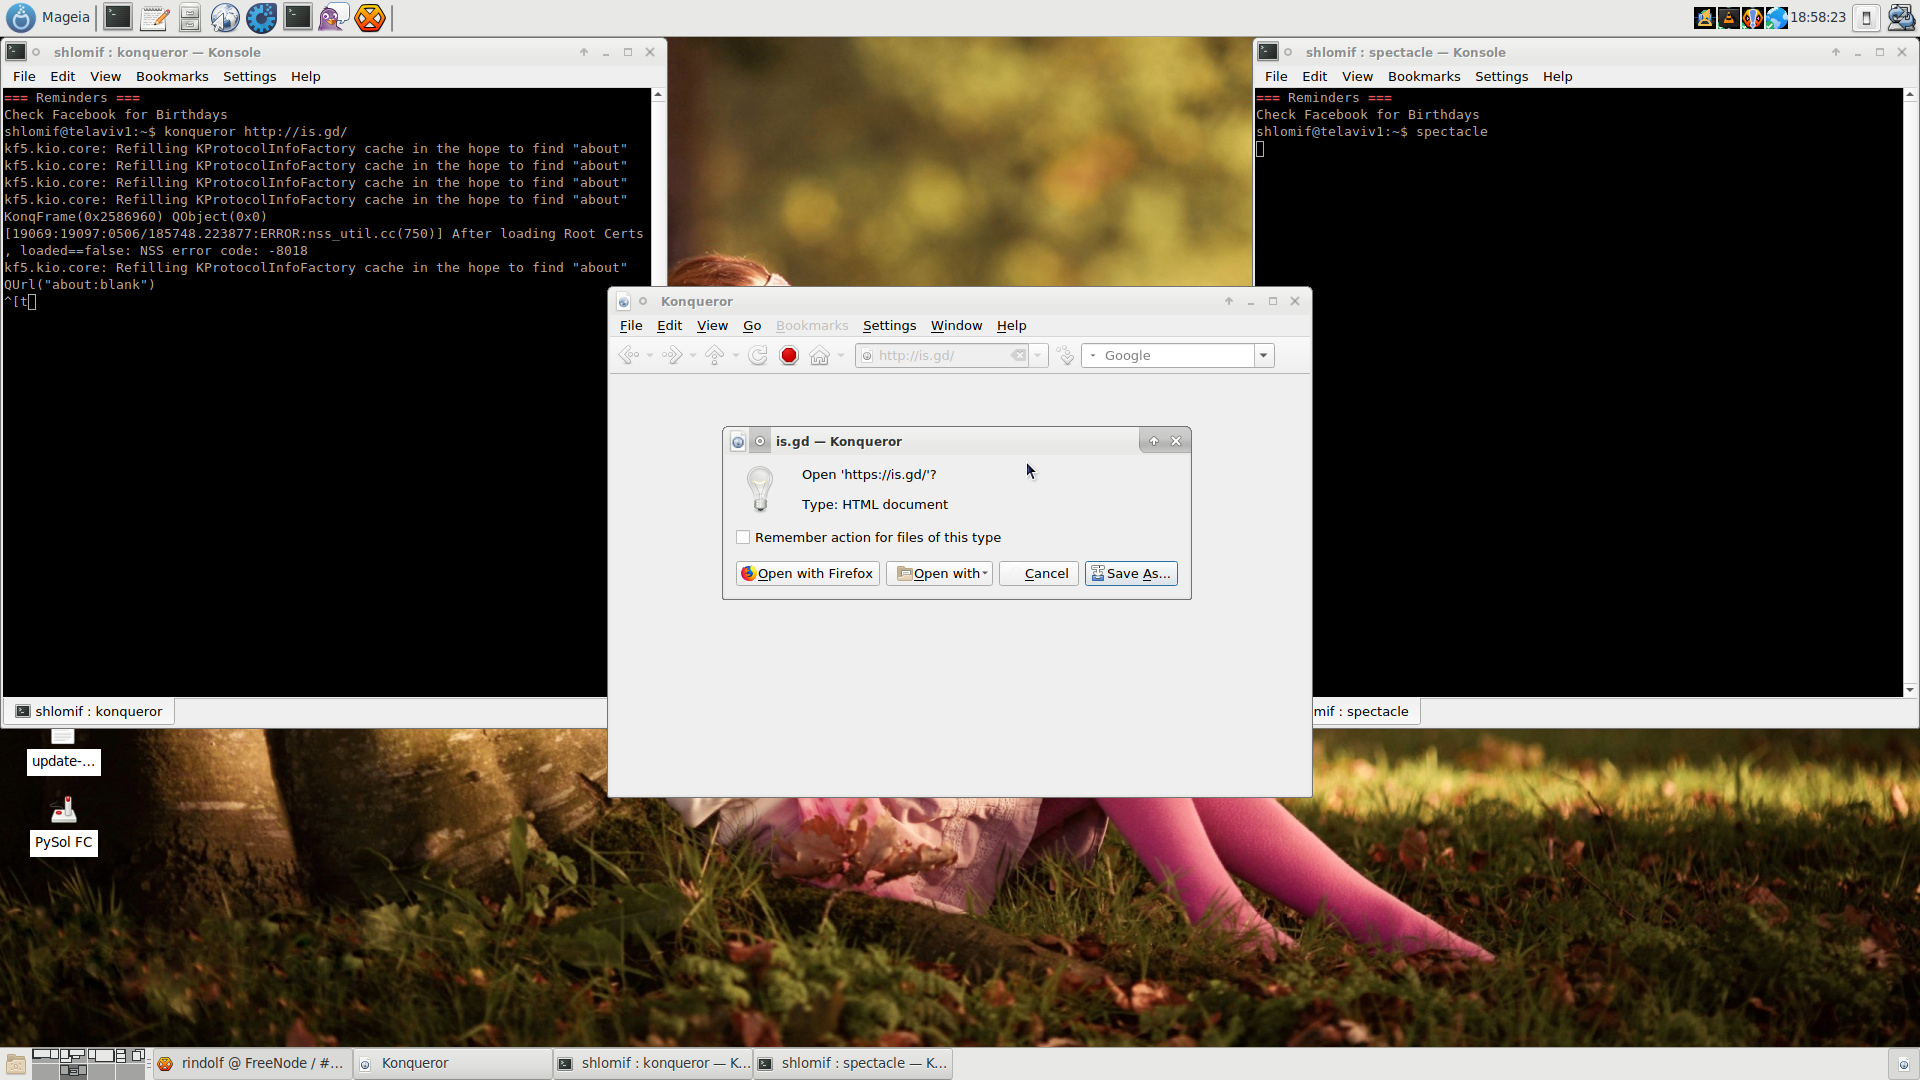This screenshot has height=1080, width=1920.
Task: Open Konqueror File menu
Action: point(631,325)
